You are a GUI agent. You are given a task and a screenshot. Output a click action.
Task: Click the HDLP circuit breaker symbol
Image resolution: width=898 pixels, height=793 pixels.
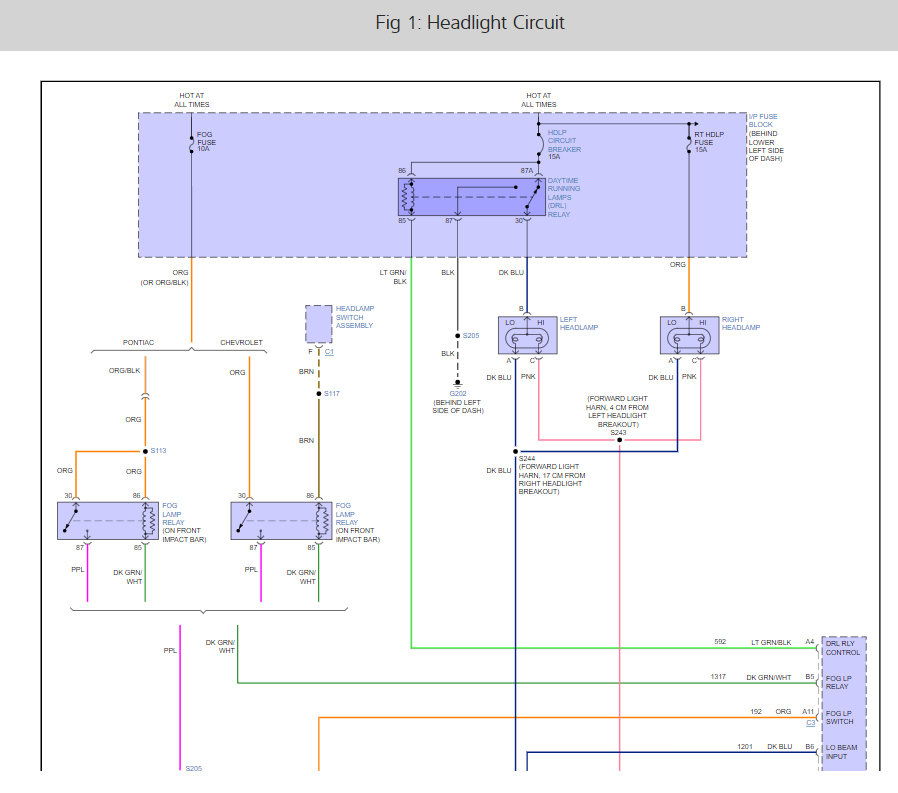click(538, 144)
